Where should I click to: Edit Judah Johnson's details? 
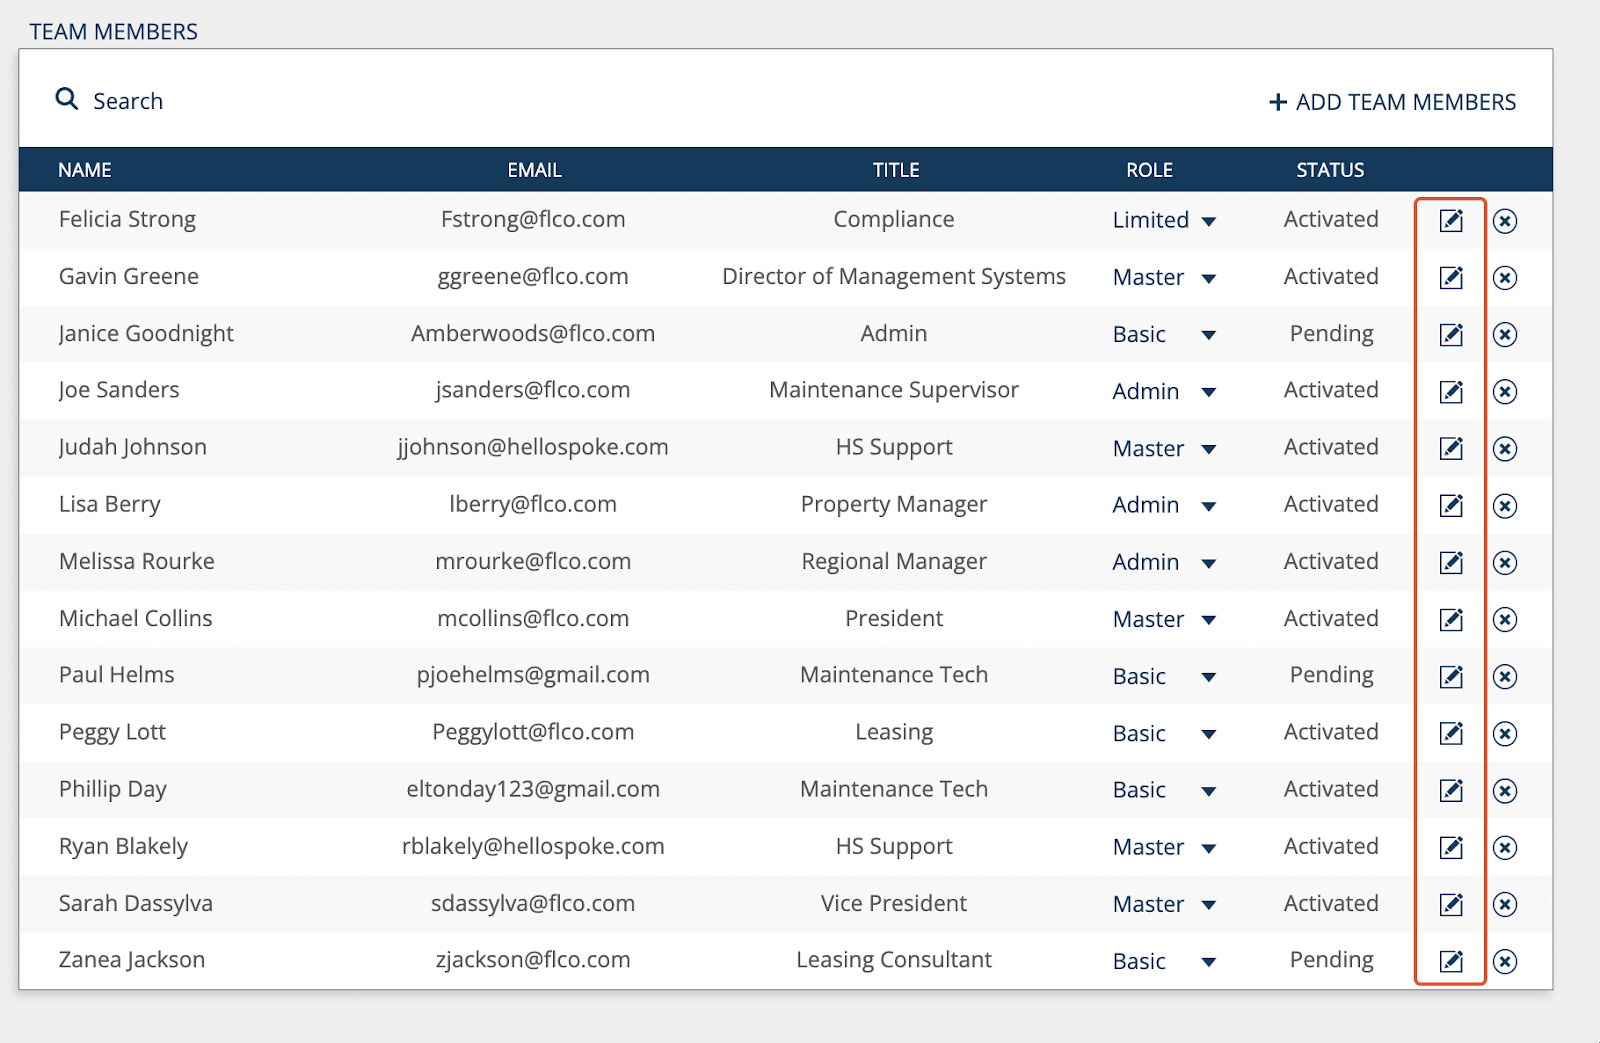(1451, 448)
